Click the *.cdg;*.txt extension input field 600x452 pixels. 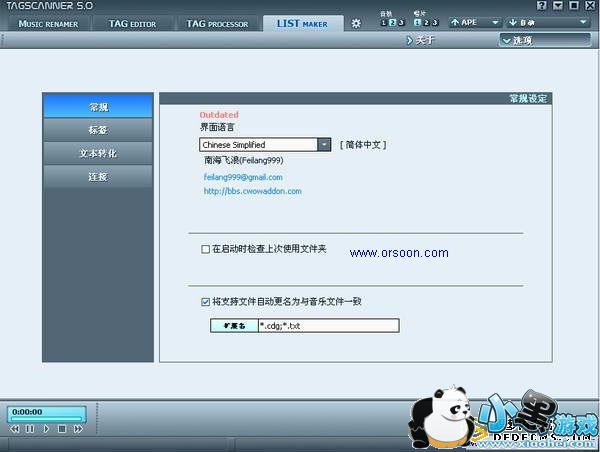[328, 326]
